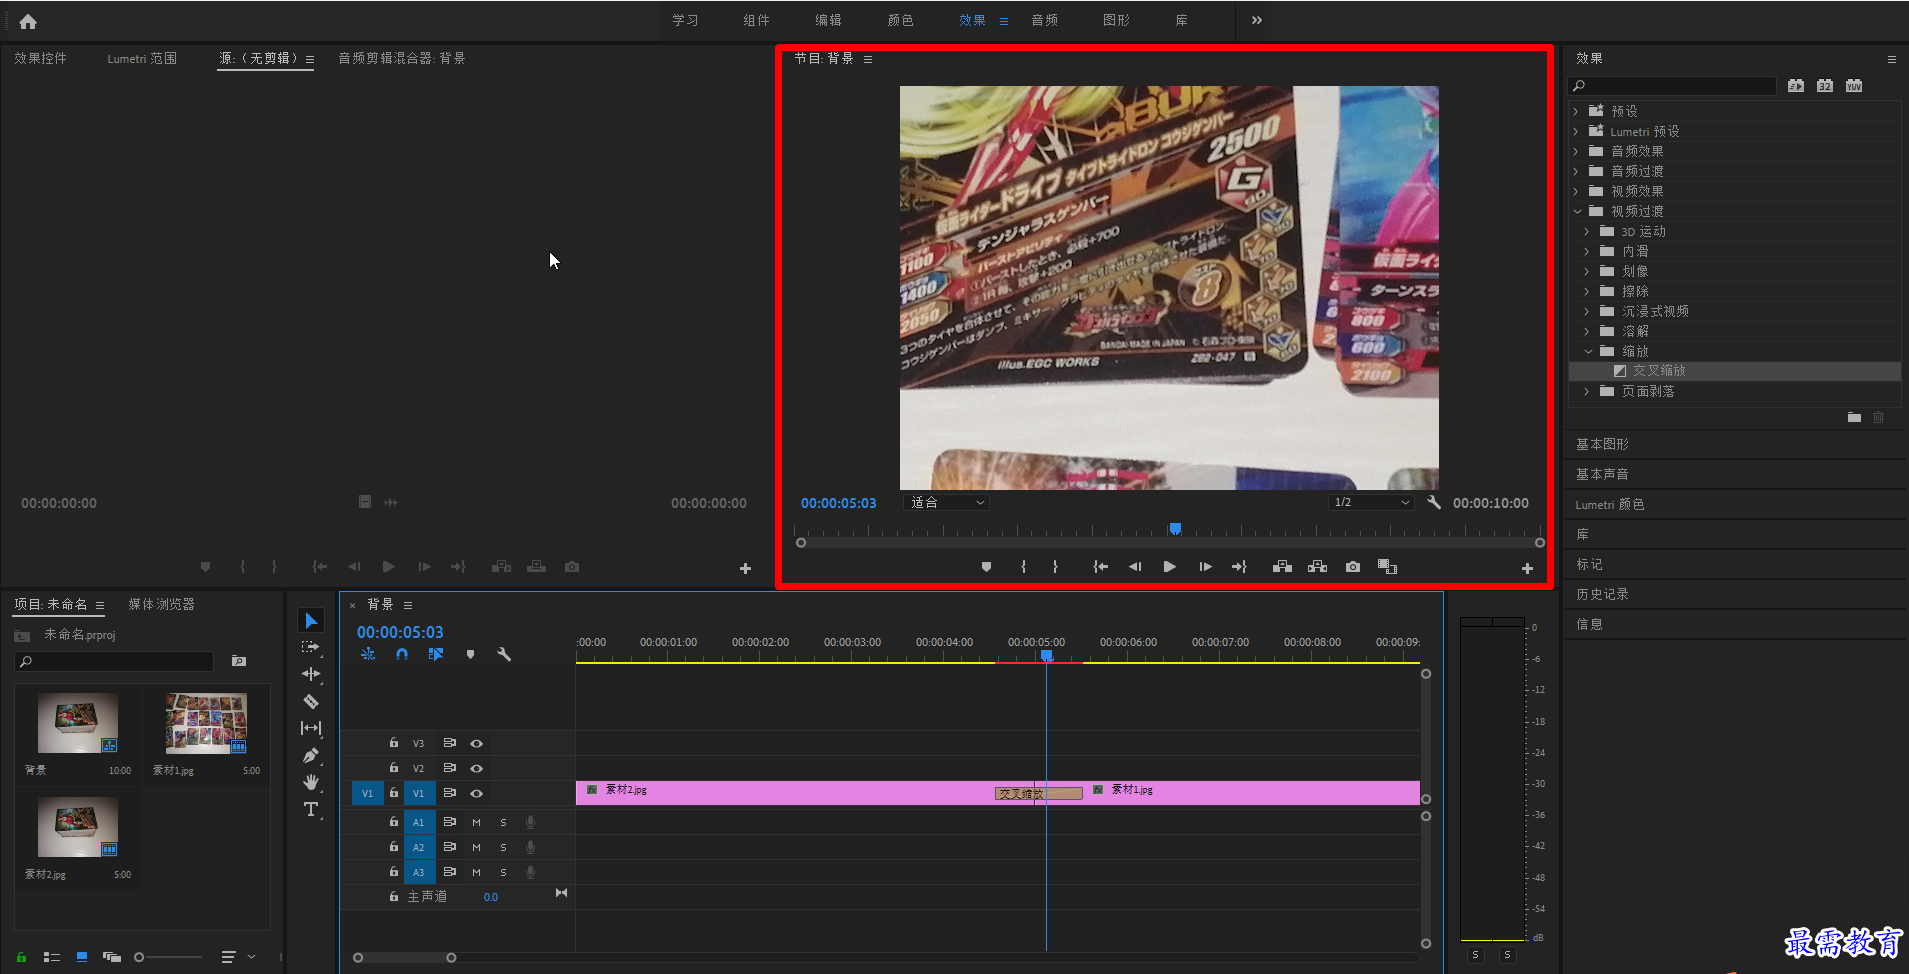
Task: Expand the 3D 运动 folder
Action: (1587, 231)
